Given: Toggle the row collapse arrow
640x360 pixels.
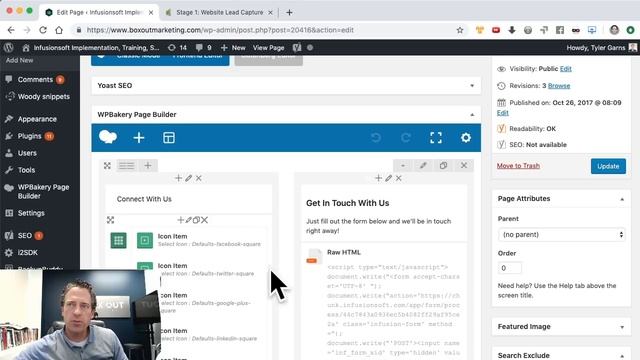Looking at the screenshot, I should (403, 165).
